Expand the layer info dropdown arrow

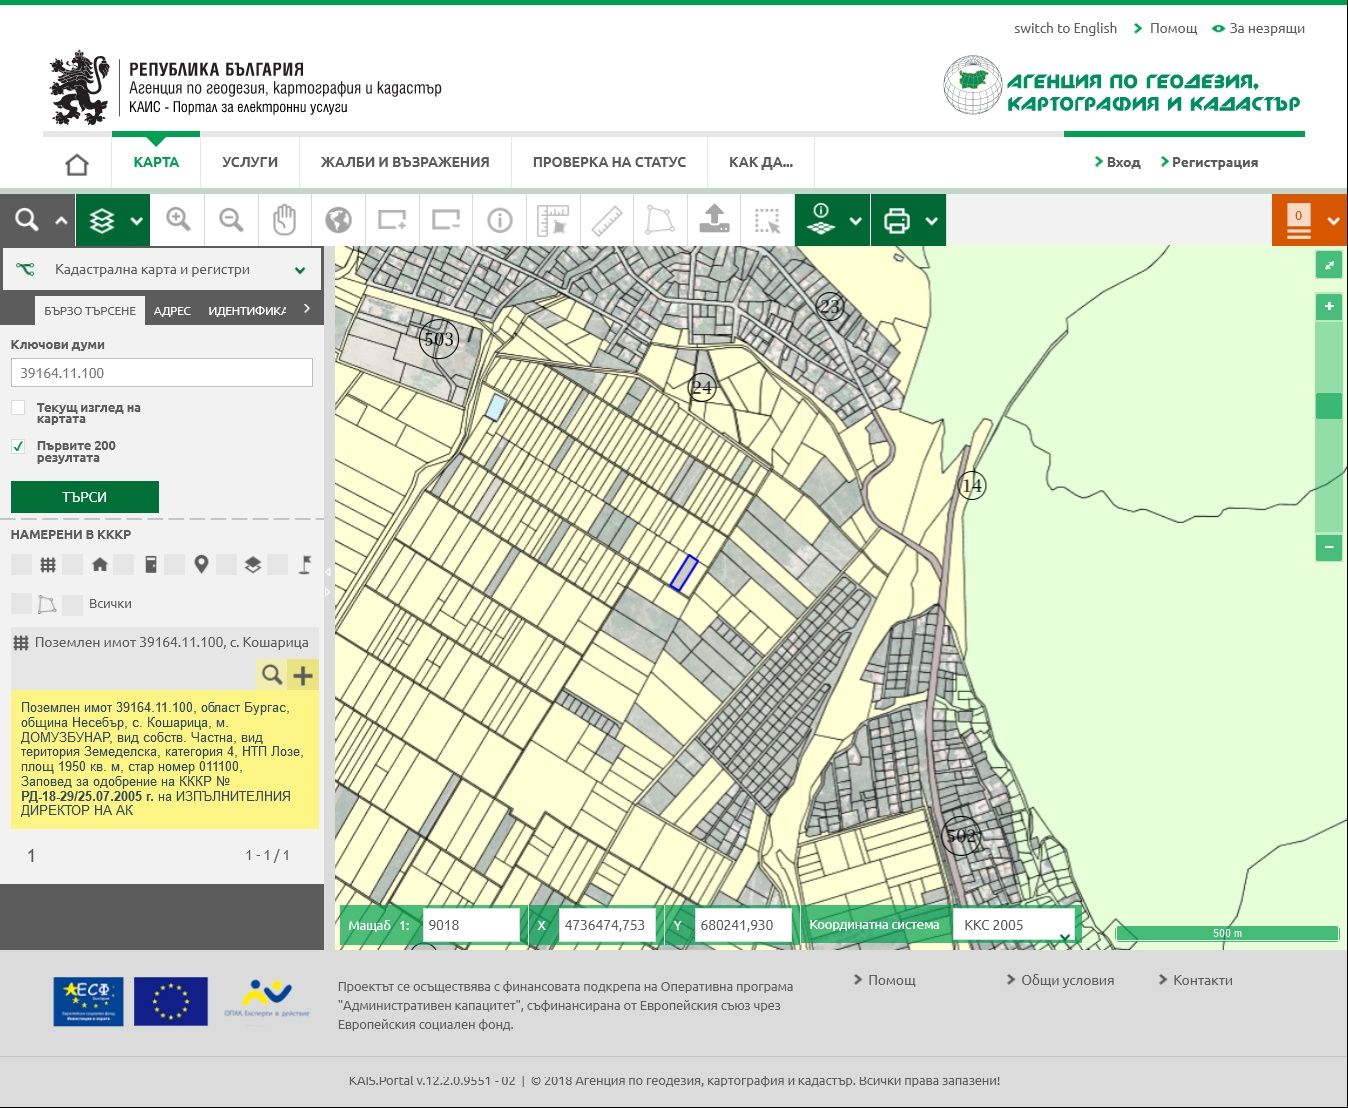click(855, 221)
